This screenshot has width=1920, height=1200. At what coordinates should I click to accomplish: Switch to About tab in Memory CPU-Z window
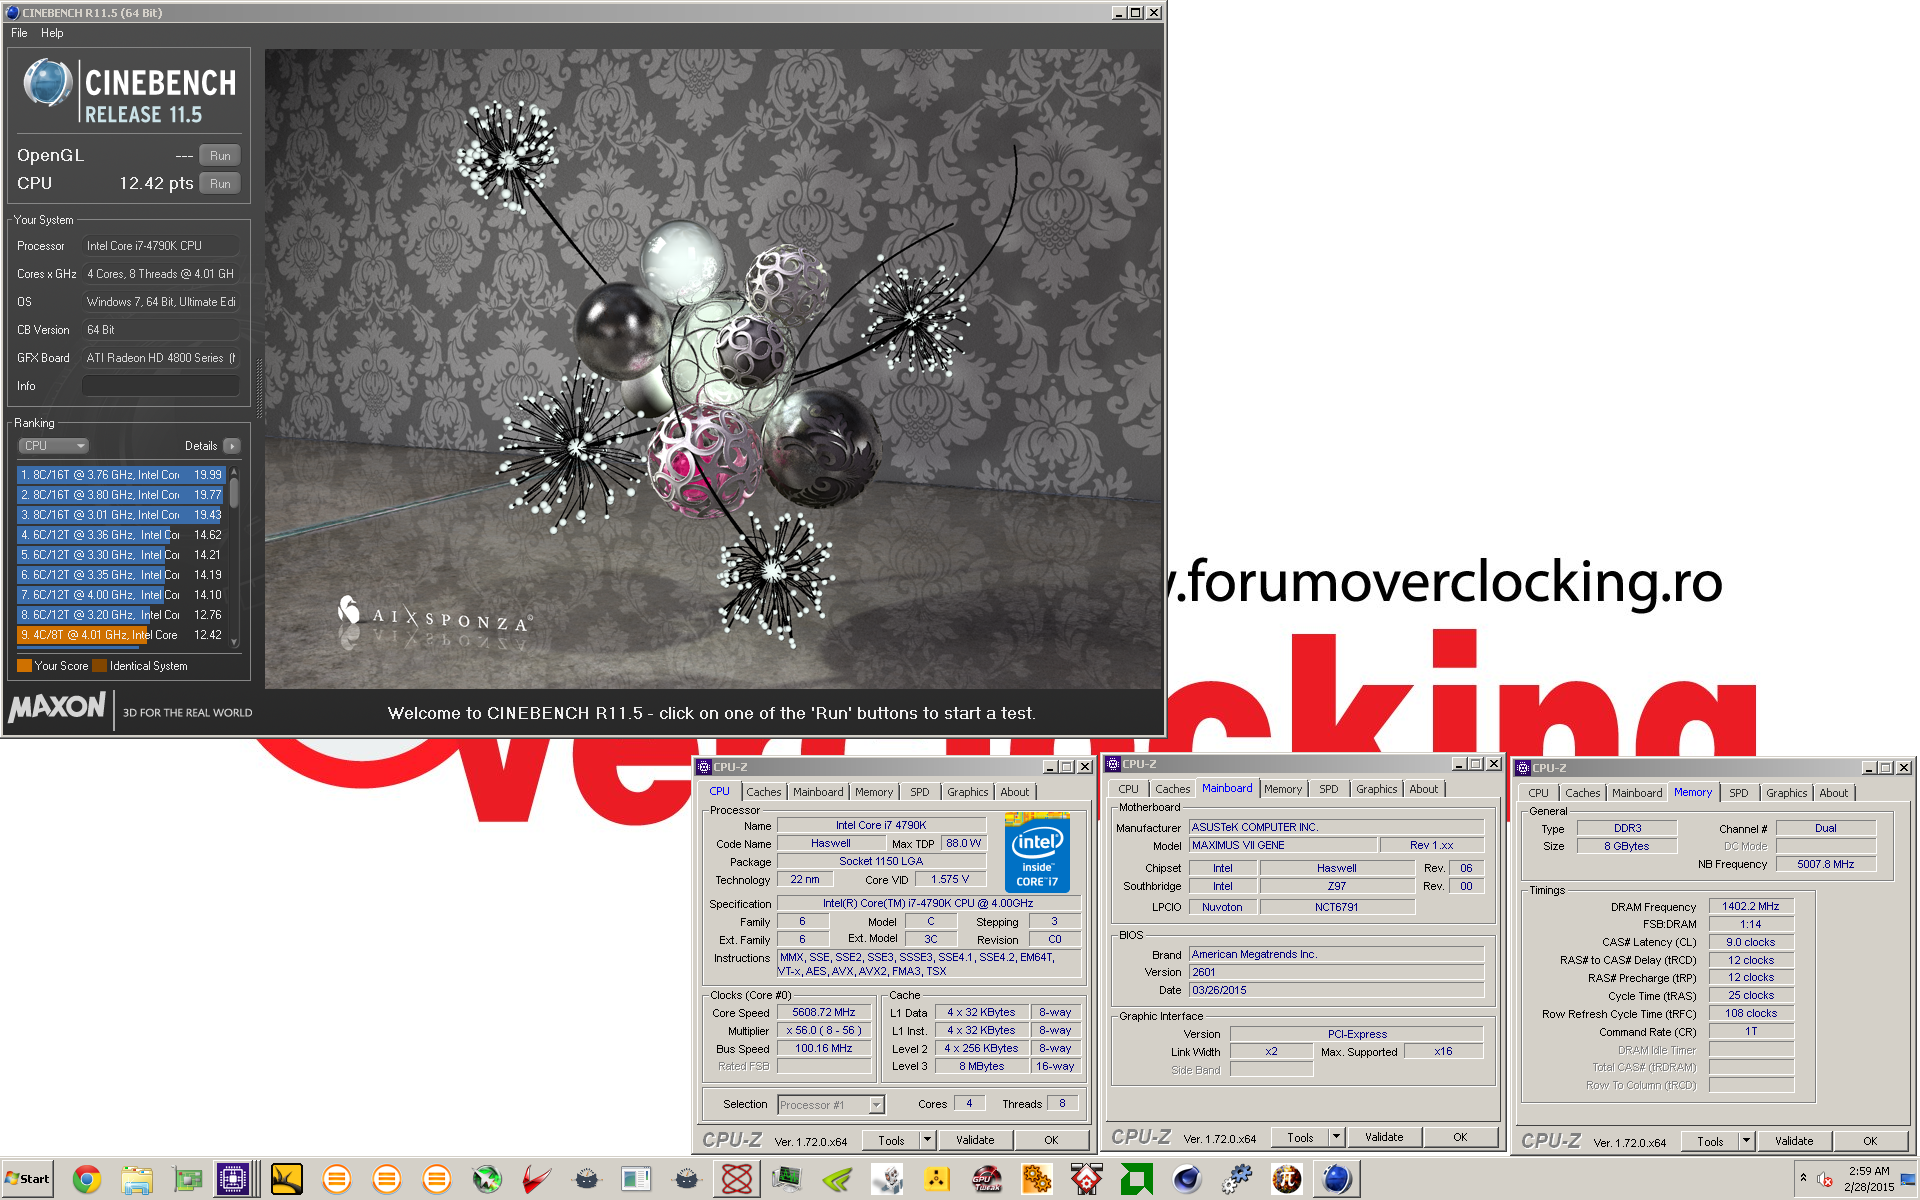(x=1834, y=793)
